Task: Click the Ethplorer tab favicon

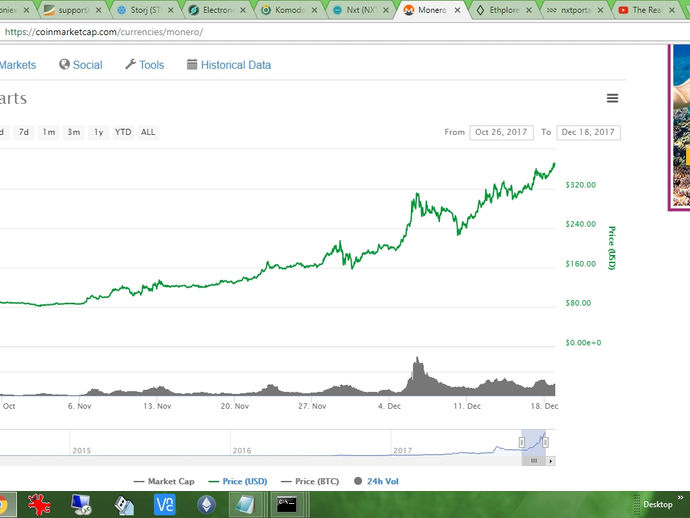Action: click(481, 10)
